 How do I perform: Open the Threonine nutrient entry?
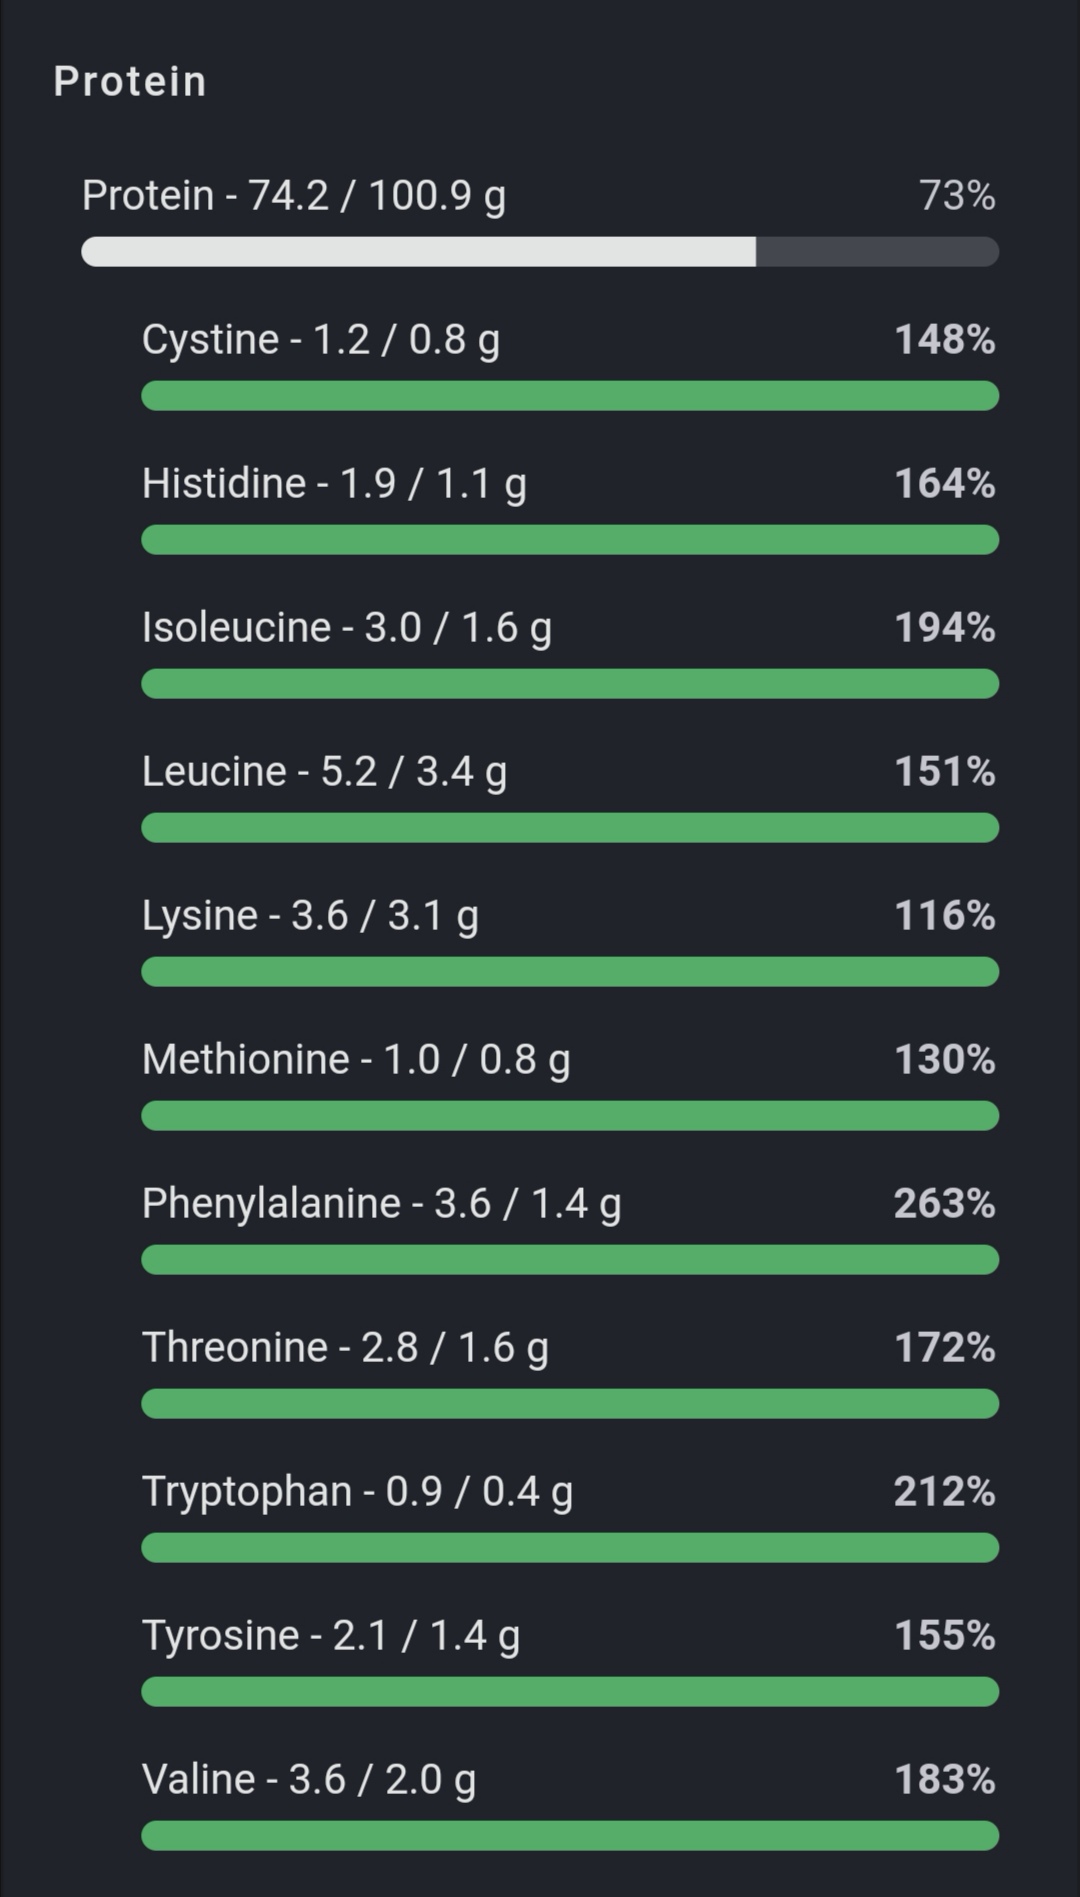pos(345,1347)
